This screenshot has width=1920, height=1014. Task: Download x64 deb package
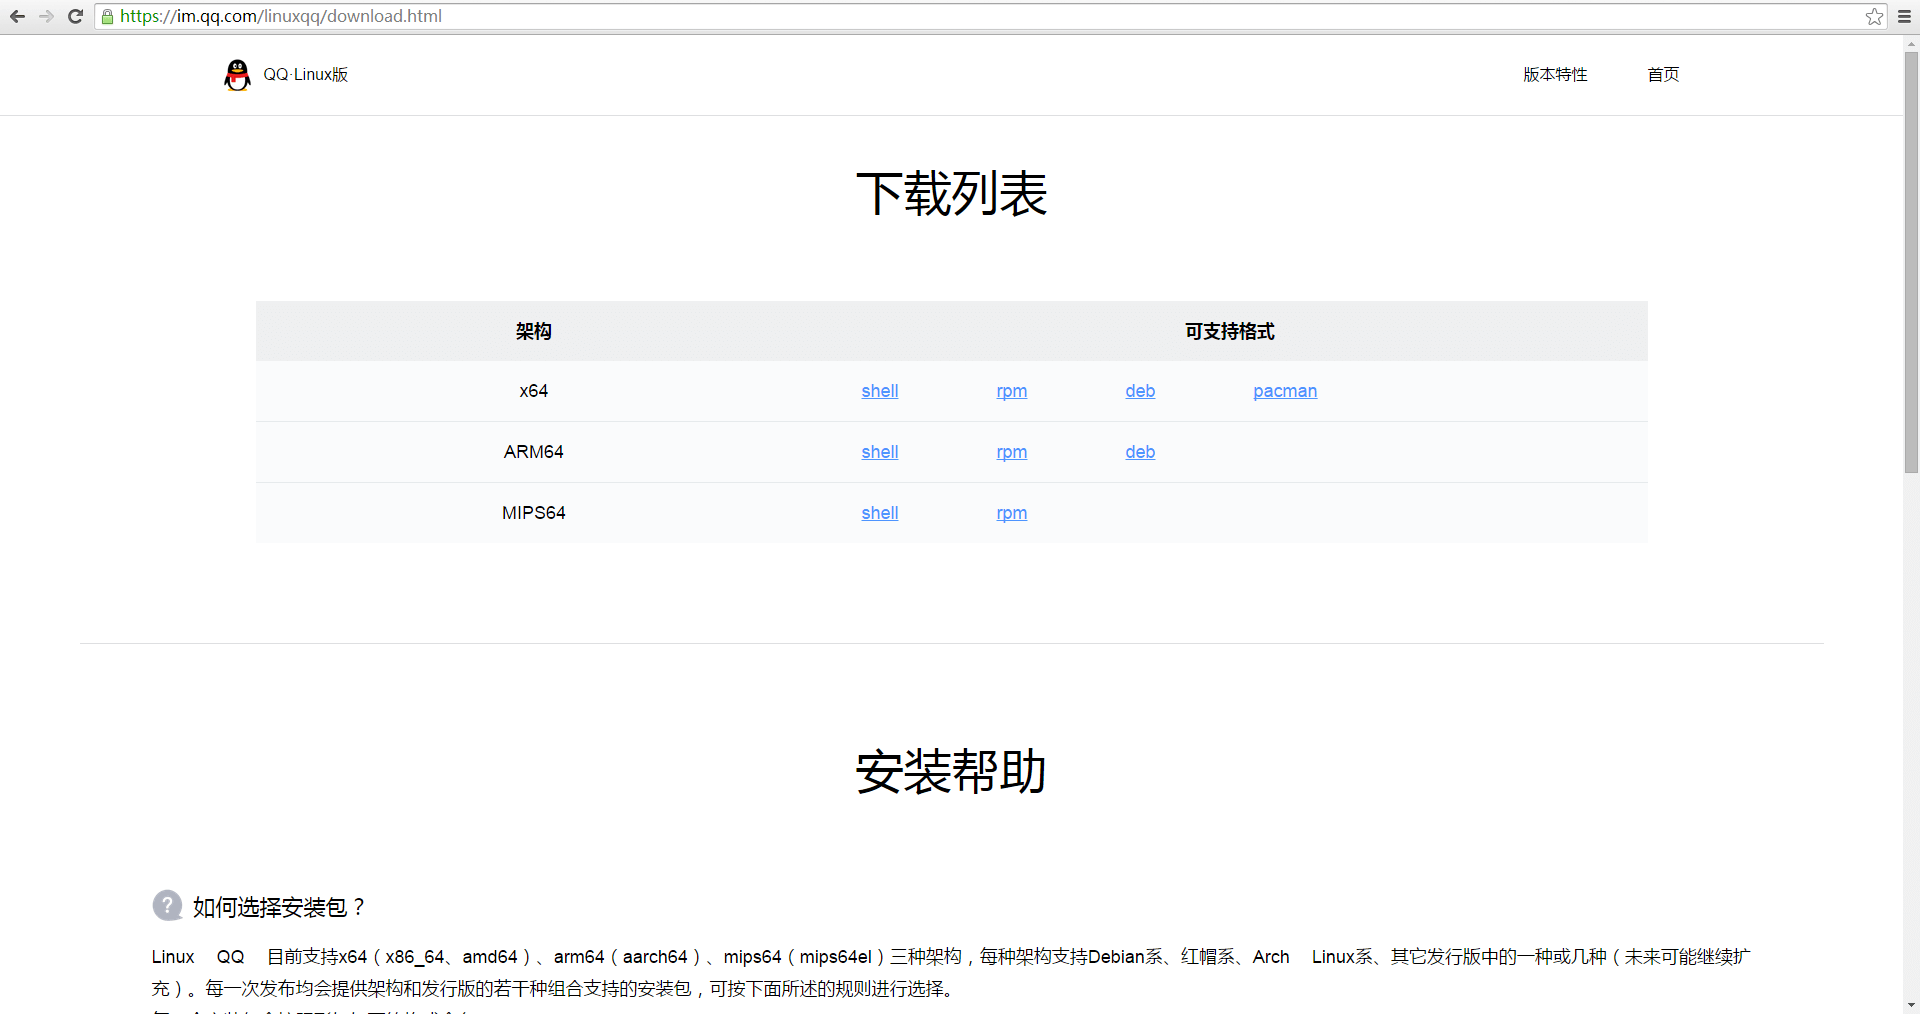tap(1140, 391)
